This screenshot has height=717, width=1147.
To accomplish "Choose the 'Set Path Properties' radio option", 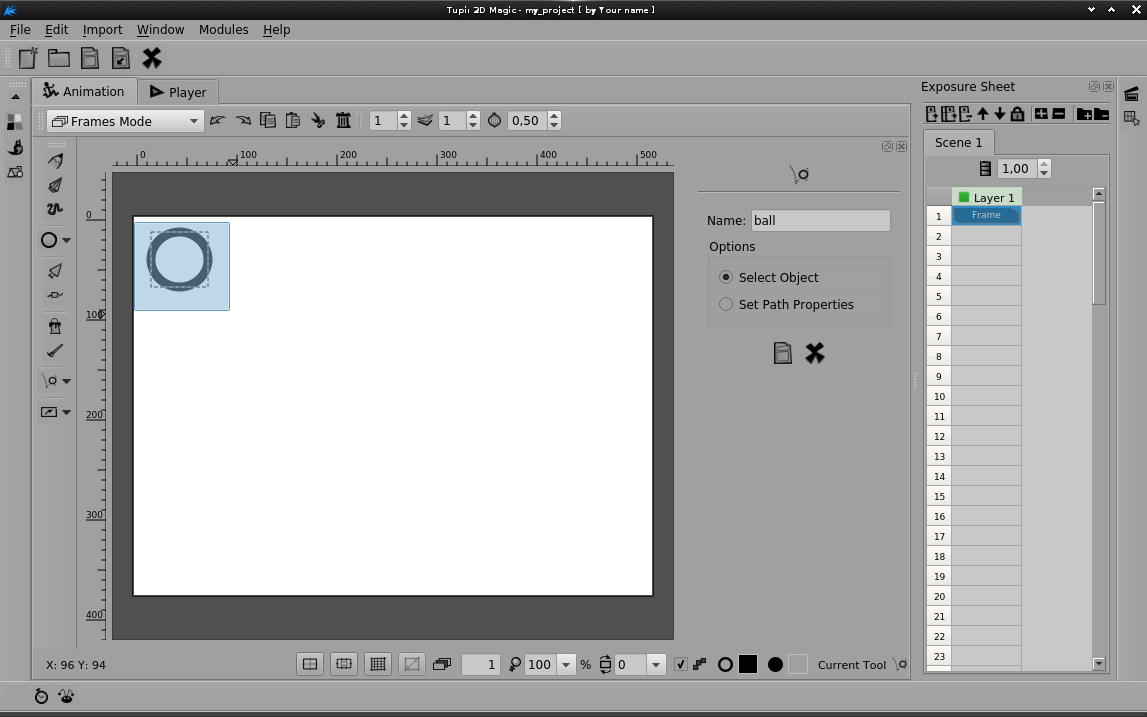I will (x=726, y=304).
